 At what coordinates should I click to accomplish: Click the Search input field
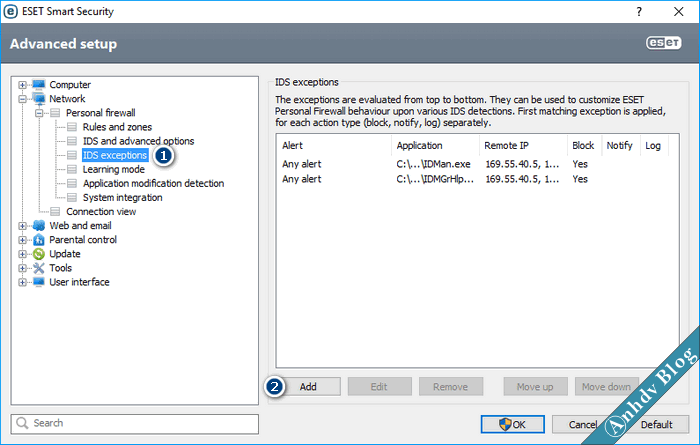(x=134, y=424)
